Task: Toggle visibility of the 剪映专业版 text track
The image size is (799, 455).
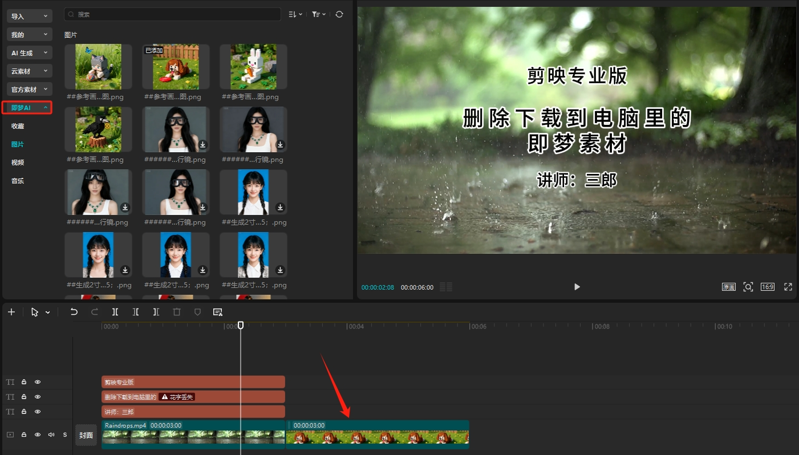Action: click(38, 382)
